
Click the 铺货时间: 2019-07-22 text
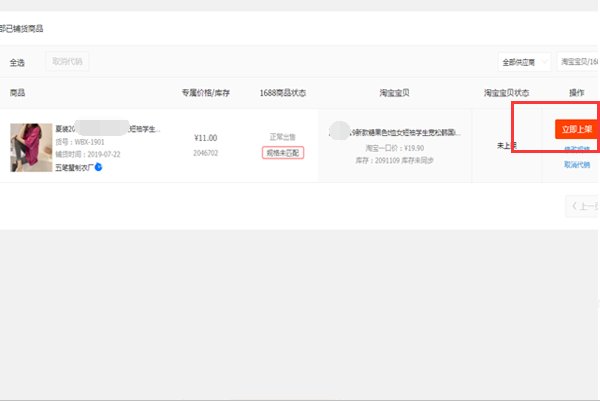click(x=88, y=154)
